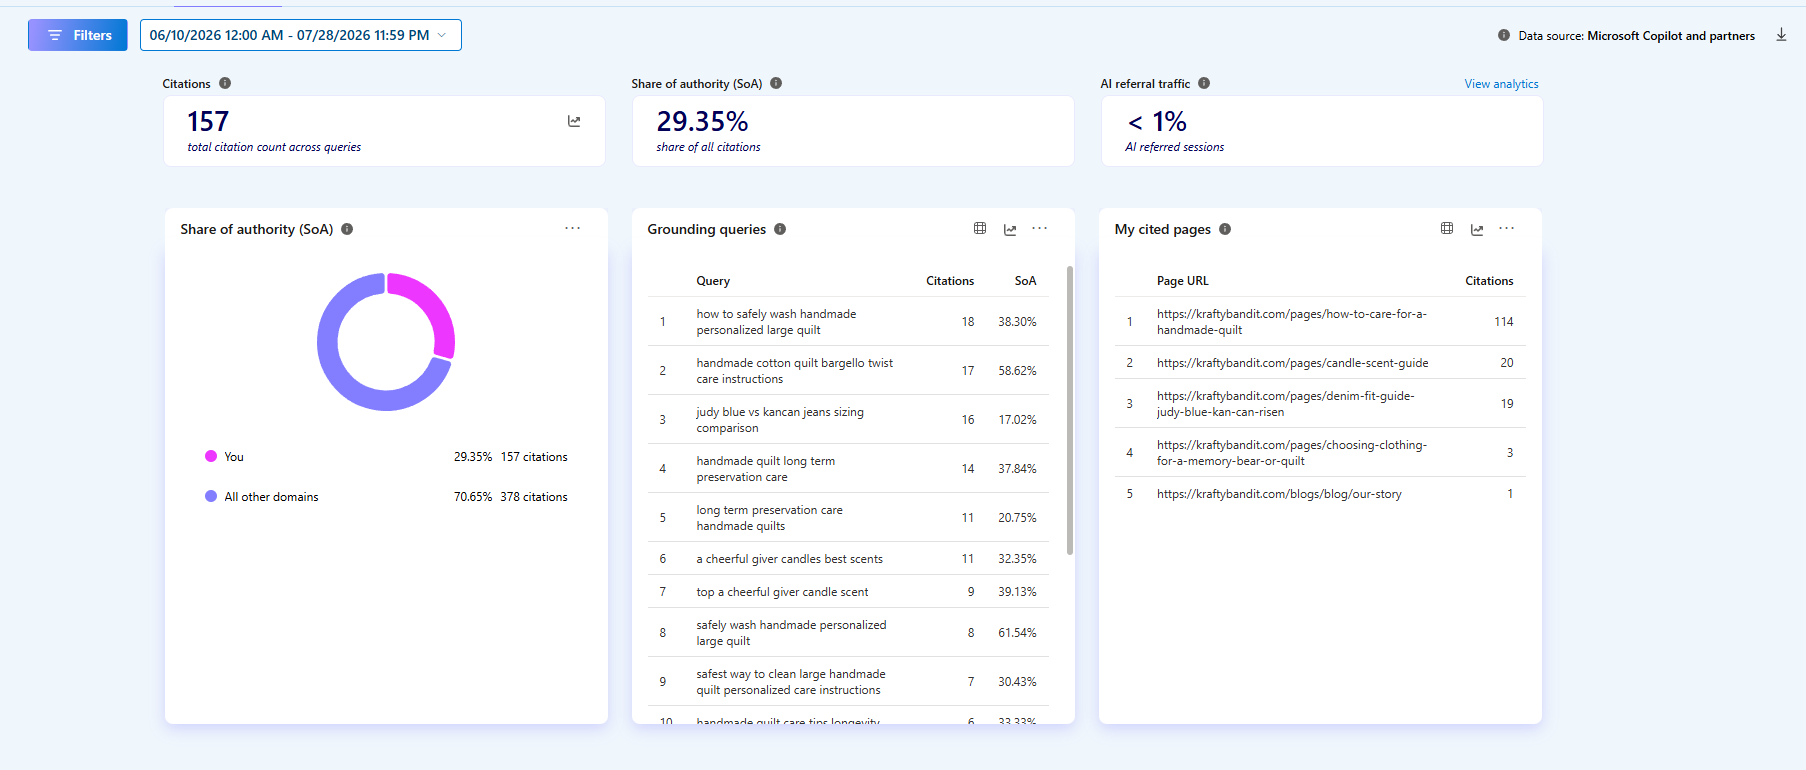
Task: Show info for Share of authority chart panel
Action: point(347,229)
